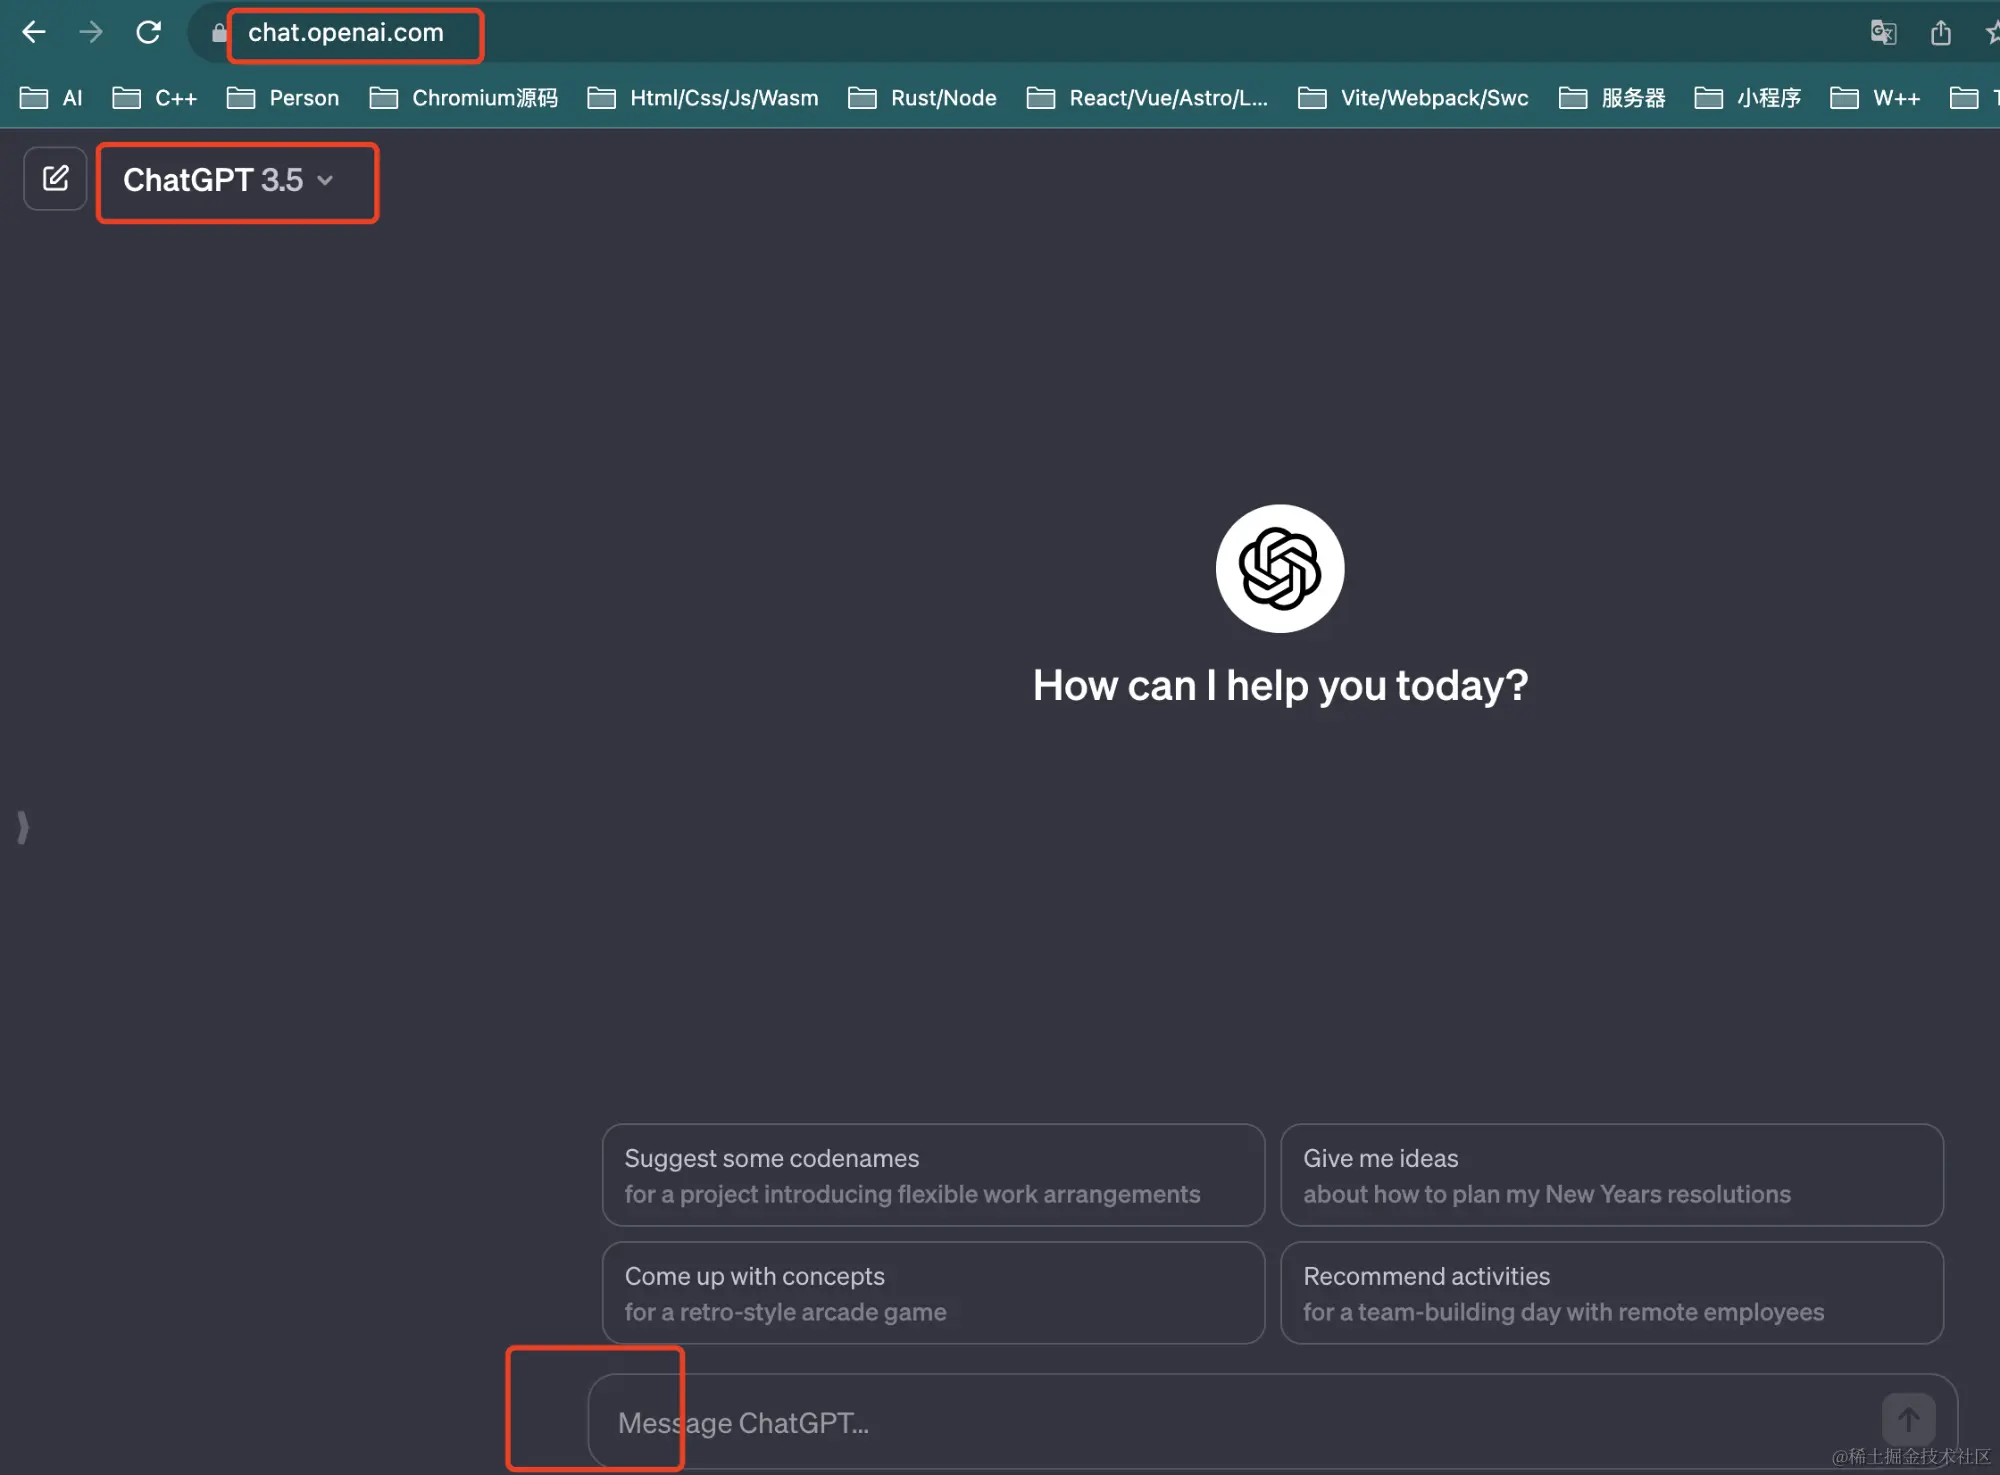Image resolution: width=2000 pixels, height=1475 pixels.
Task: Expand the sidebar with the left edge handle
Action: pos(23,827)
